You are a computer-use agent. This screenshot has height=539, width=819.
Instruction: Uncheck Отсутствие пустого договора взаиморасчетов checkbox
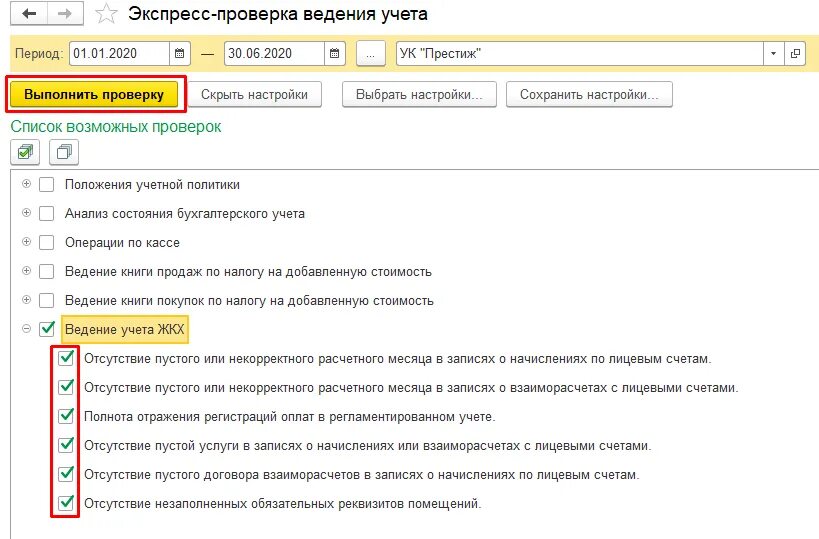point(66,474)
